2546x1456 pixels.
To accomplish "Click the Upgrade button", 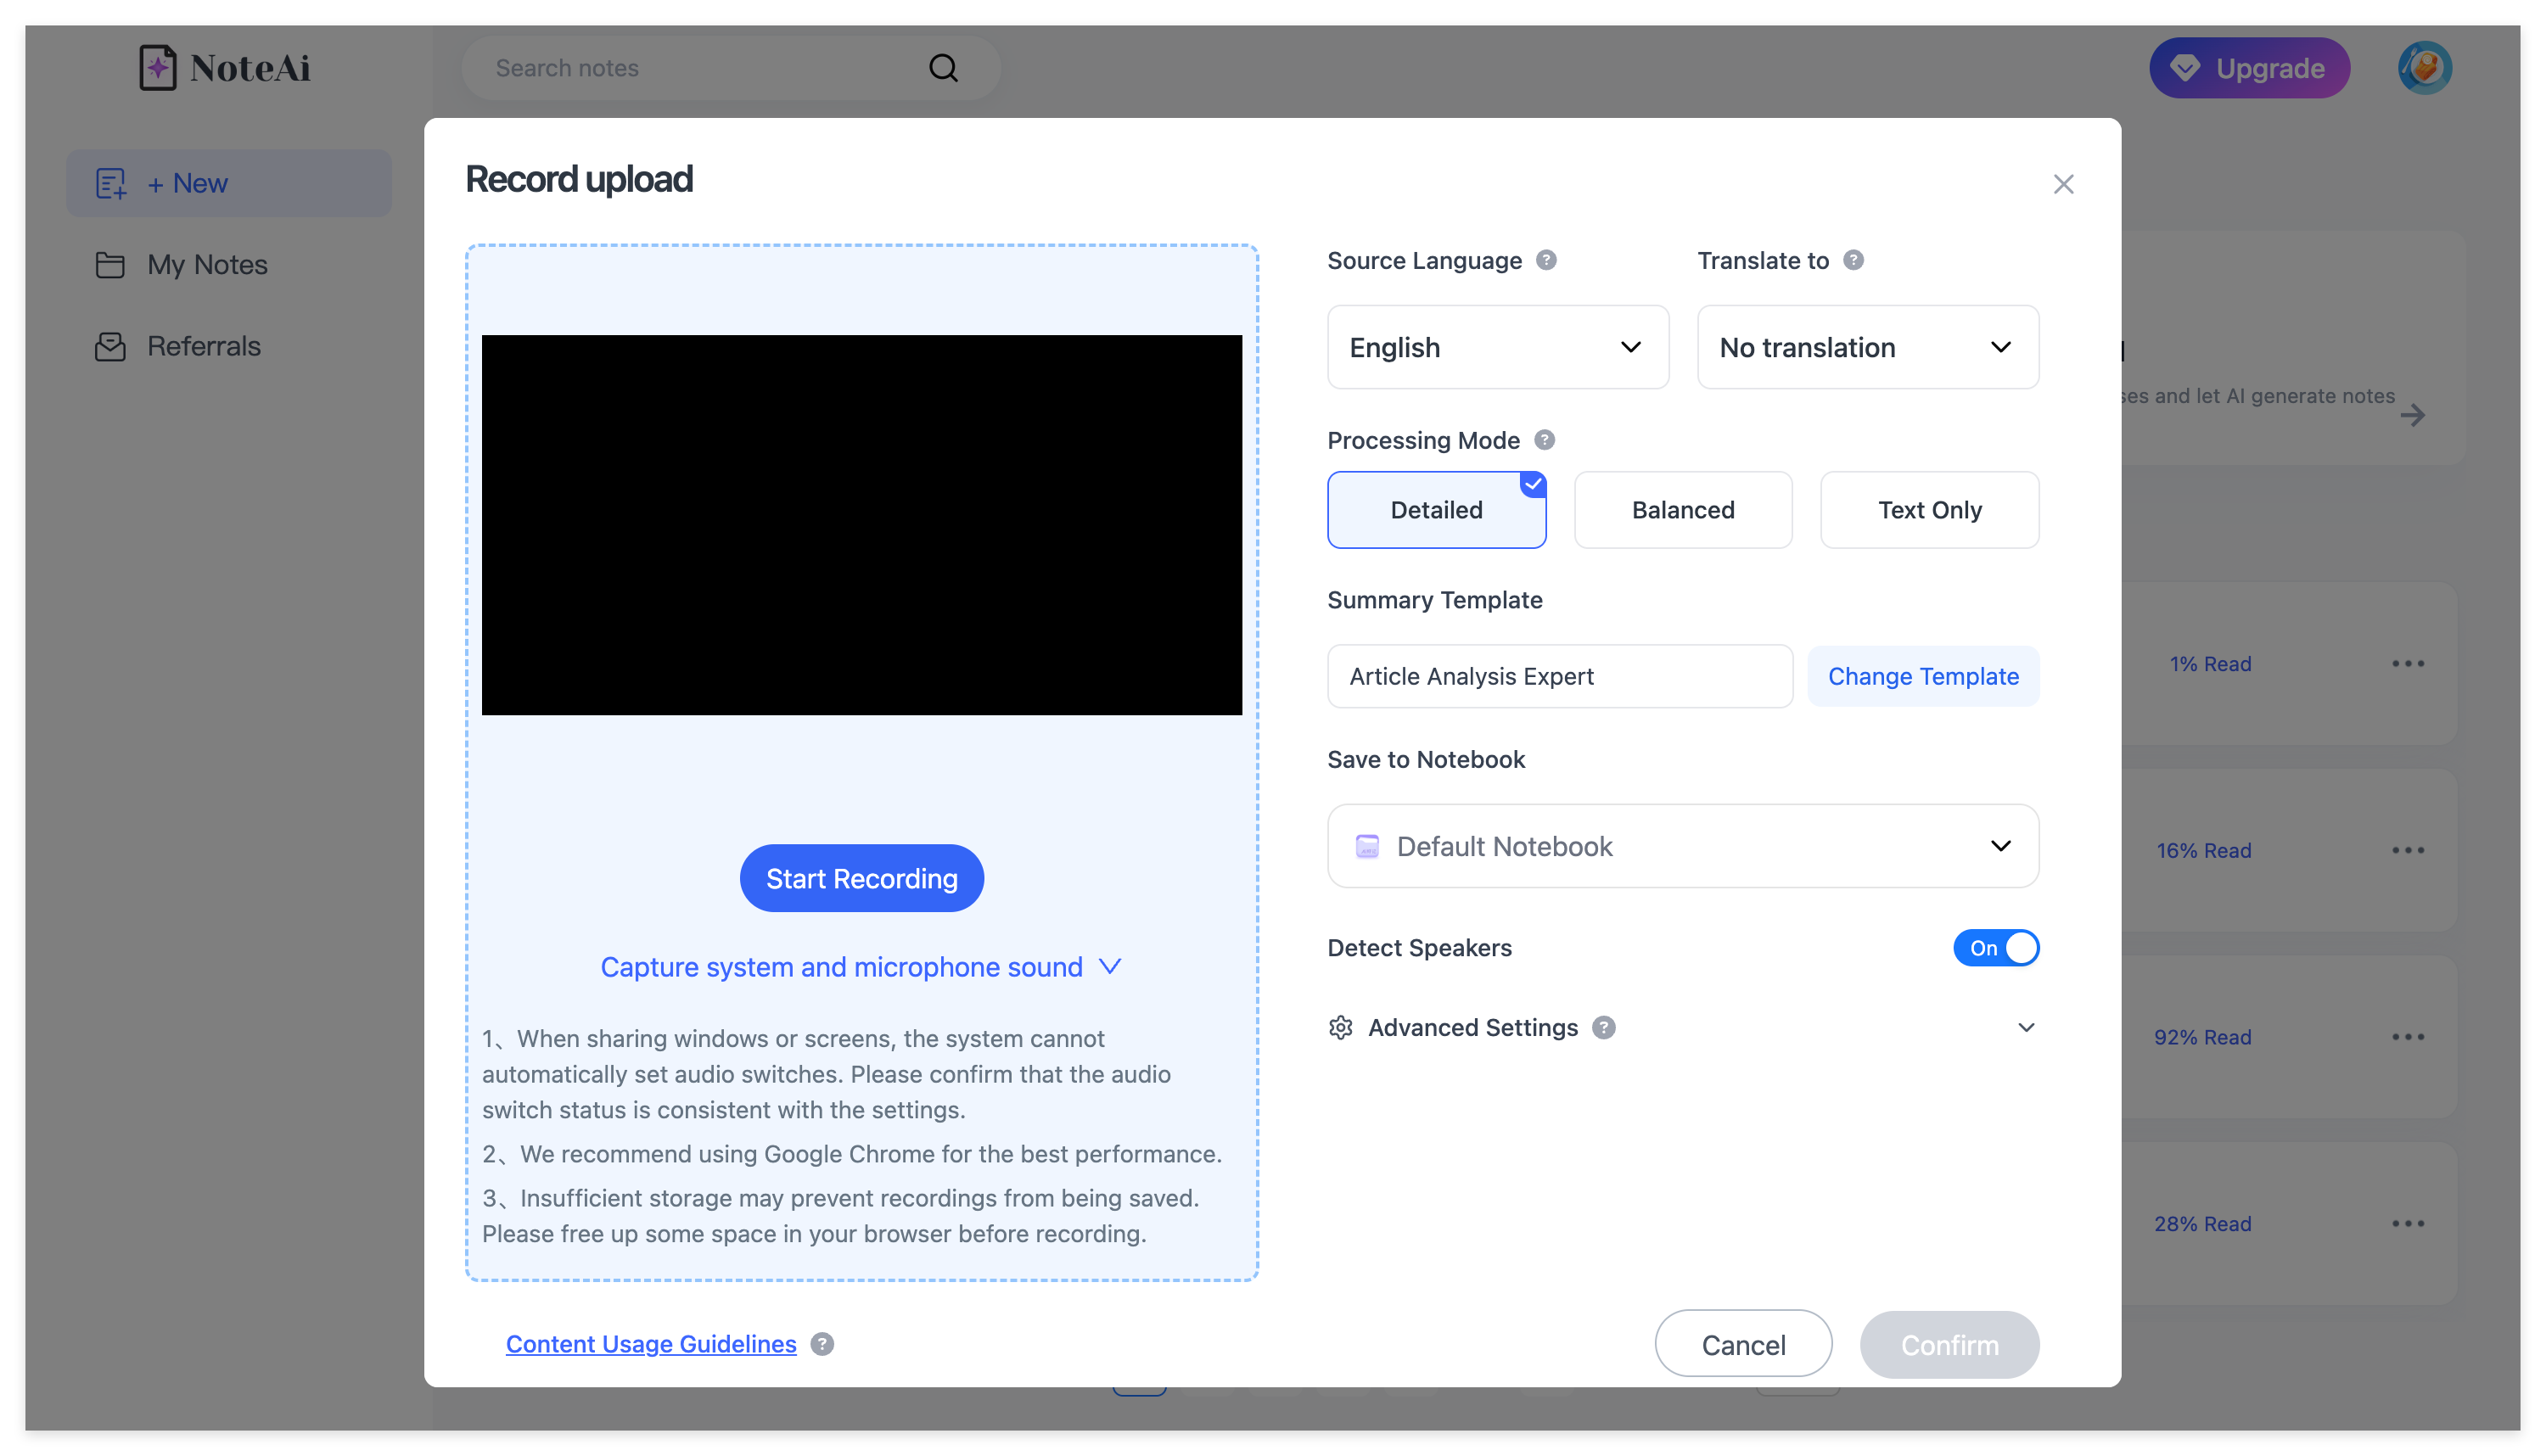I will 2249,67.
